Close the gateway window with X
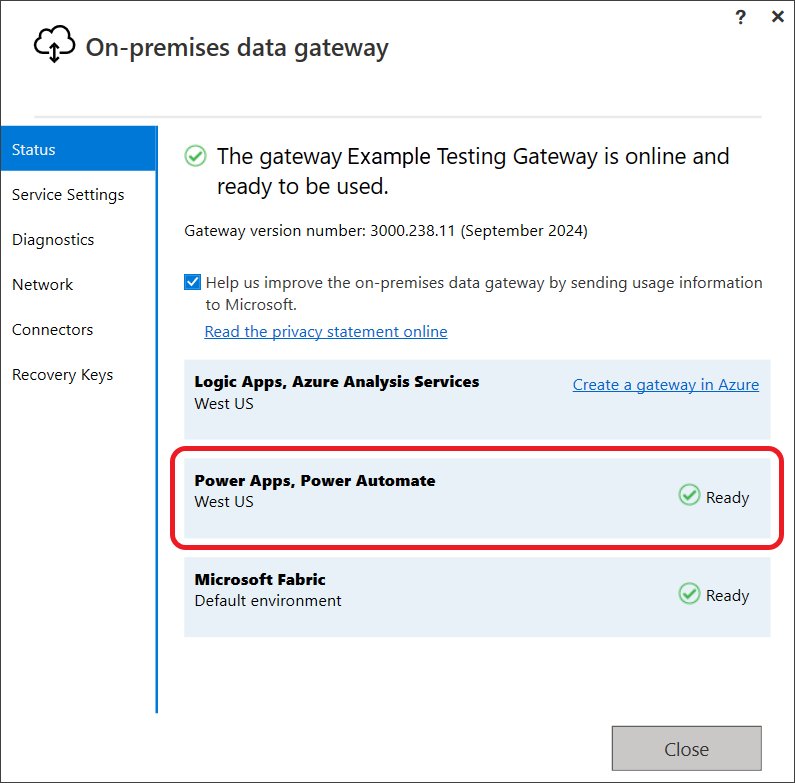This screenshot has height=783, width=795. pos(777,17)
